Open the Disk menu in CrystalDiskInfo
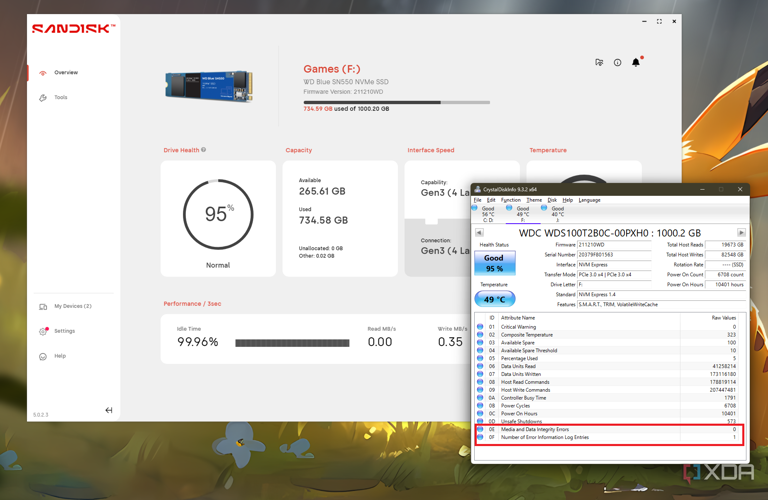This screenshot has height=500, width=768. point(552,200)
